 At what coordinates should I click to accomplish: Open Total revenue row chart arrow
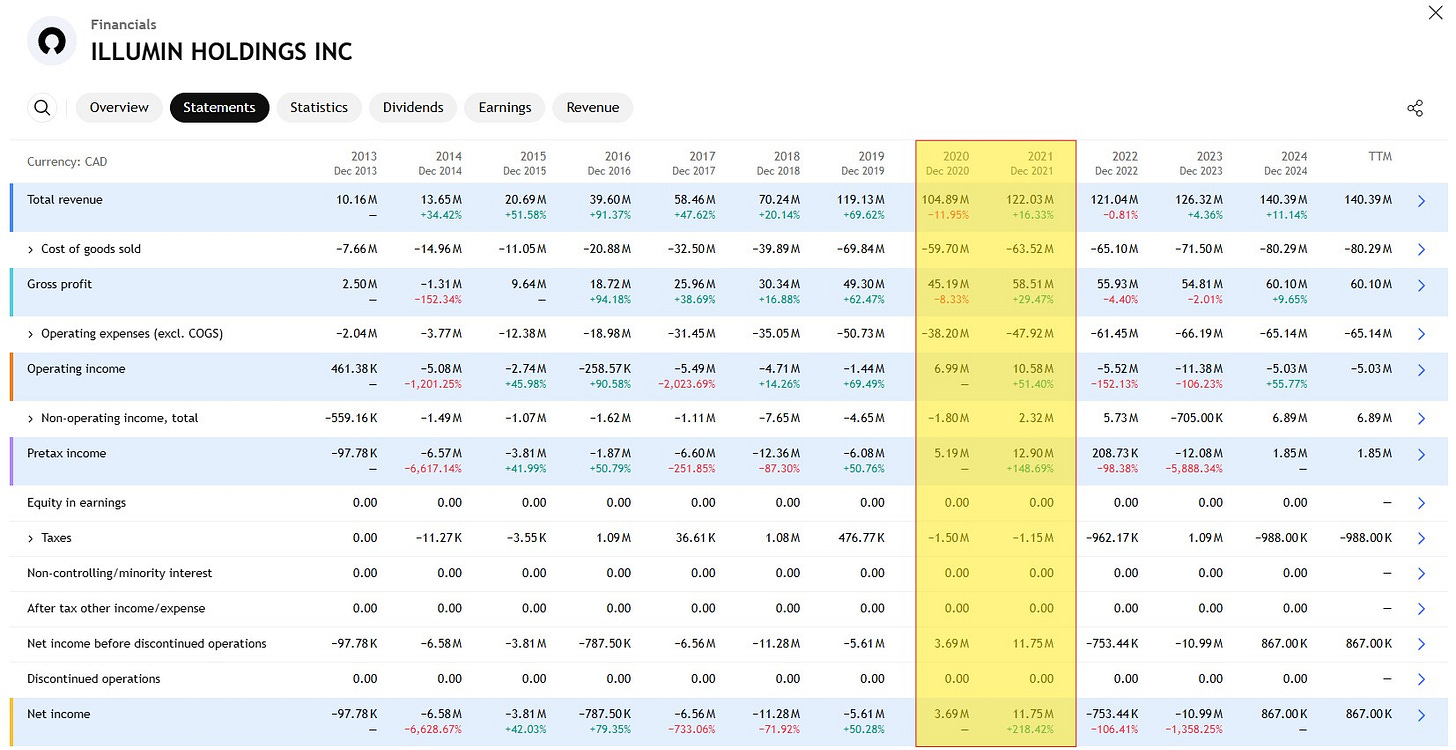pyautogui.click(x=1422, y=201)
